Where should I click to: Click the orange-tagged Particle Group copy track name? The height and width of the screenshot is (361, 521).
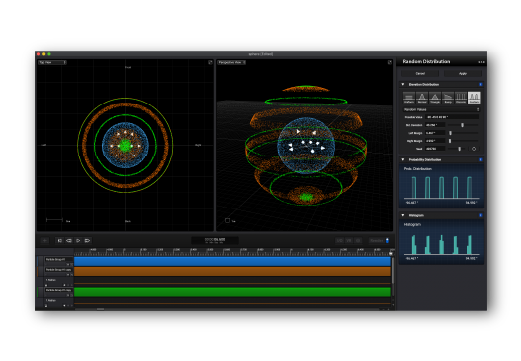point(58,269)
